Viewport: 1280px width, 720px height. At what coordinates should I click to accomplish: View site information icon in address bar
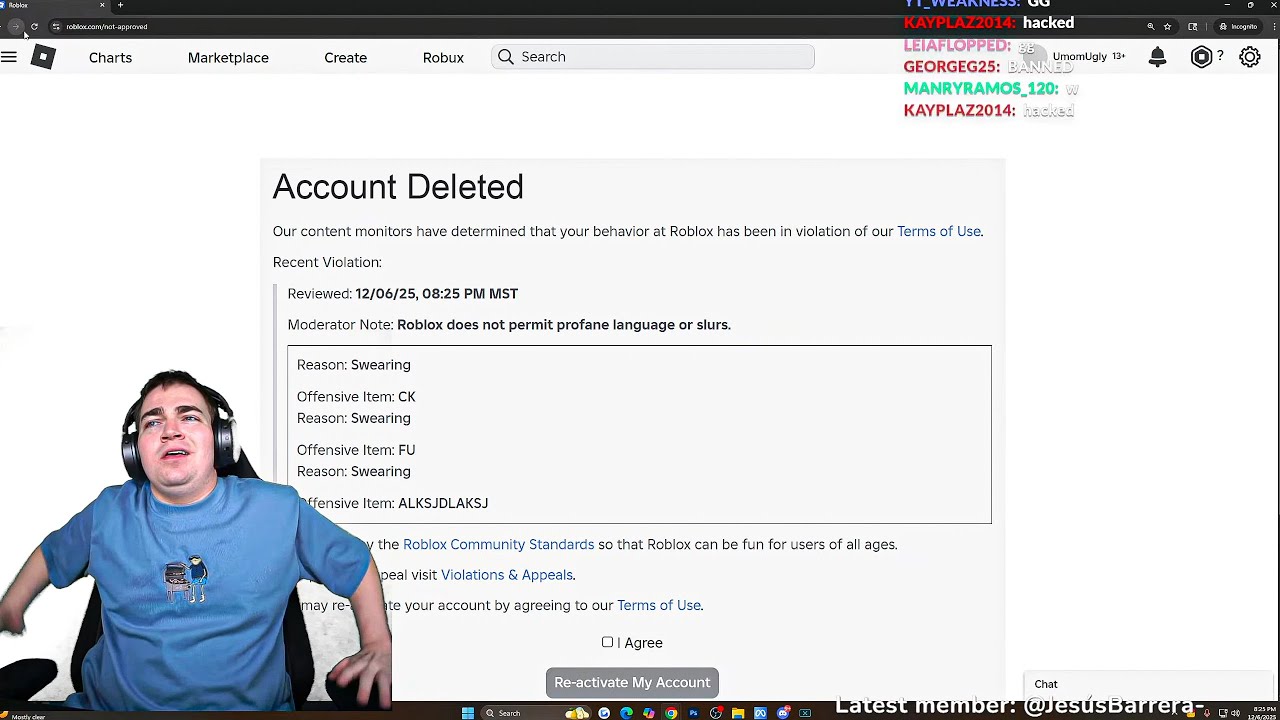pos(56,27)
